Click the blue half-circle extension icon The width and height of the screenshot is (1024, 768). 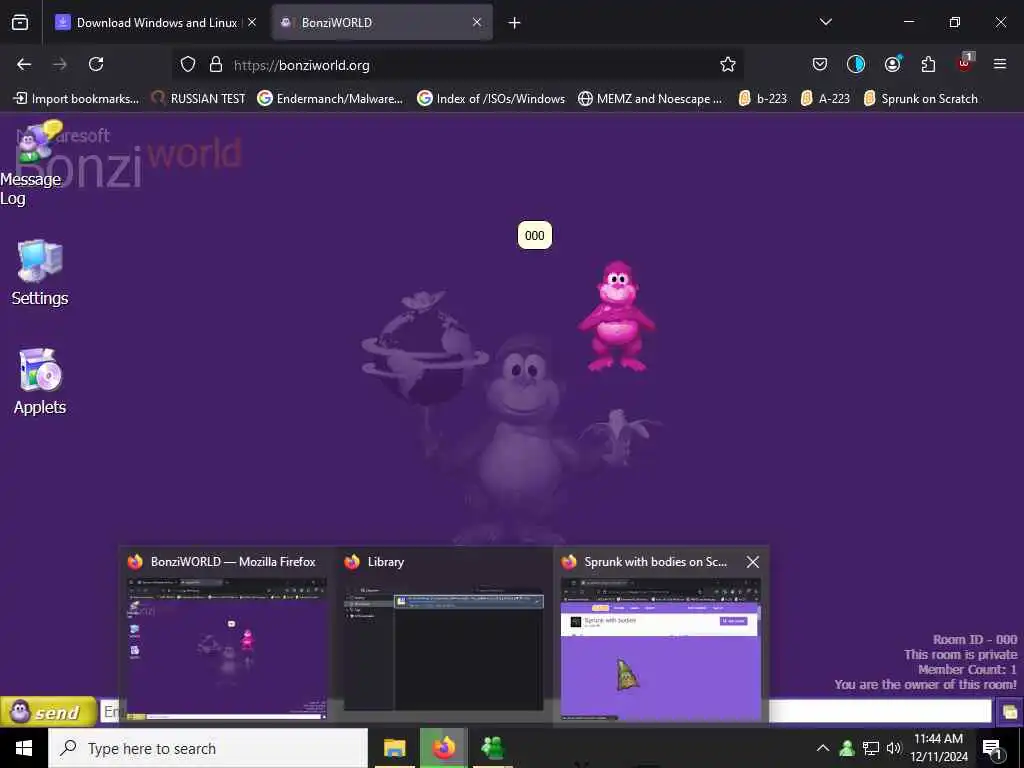coord(856,64)
